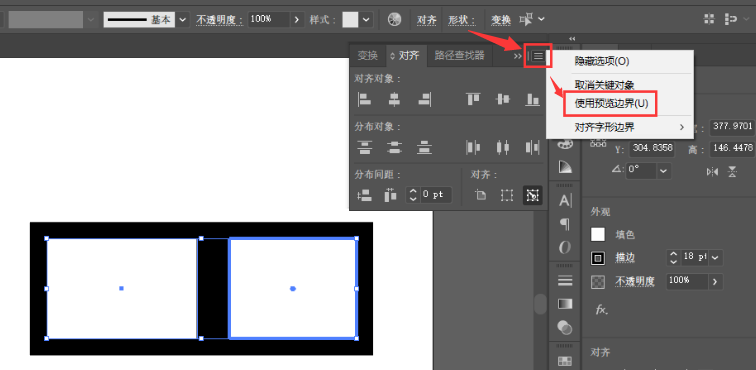This screenshot has height=370, width=756.
Task: Click the vertical align bottom icon
Action: (532, 99)
